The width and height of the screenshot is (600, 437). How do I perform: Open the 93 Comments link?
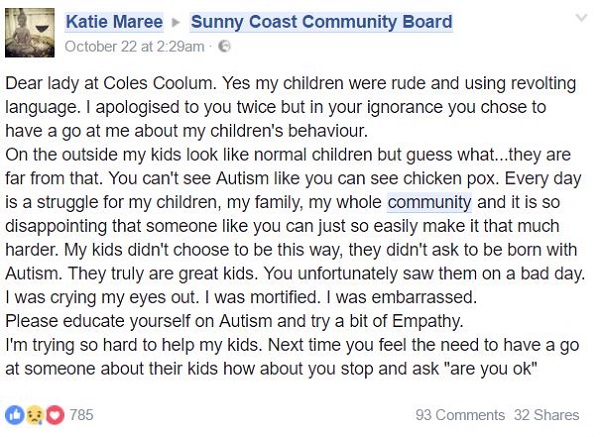point(460,415)
